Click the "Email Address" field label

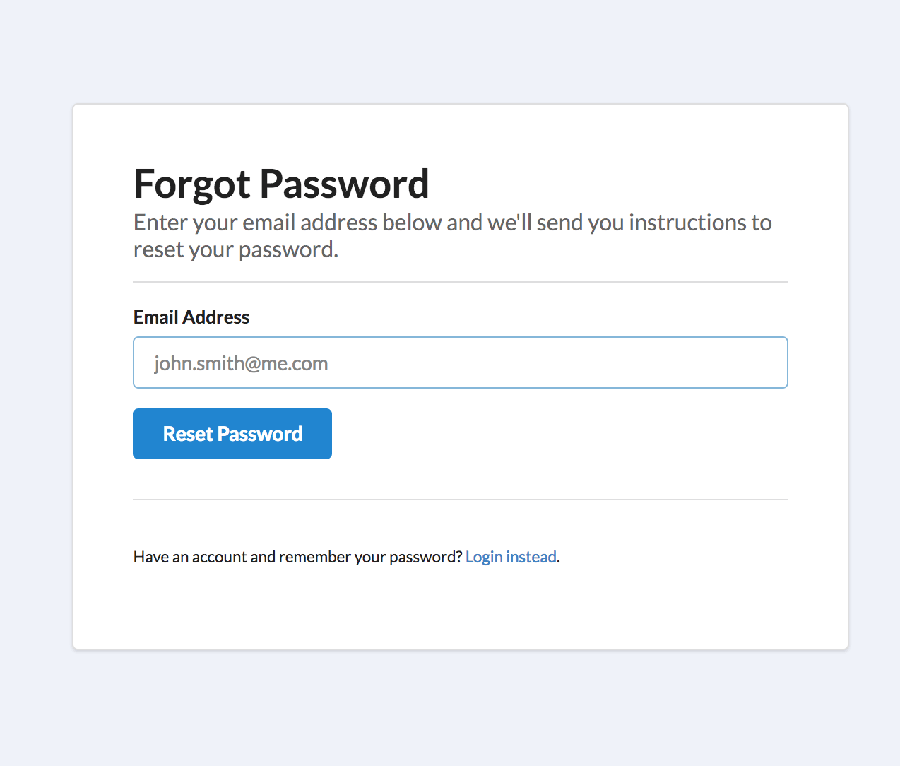[191, 317]
